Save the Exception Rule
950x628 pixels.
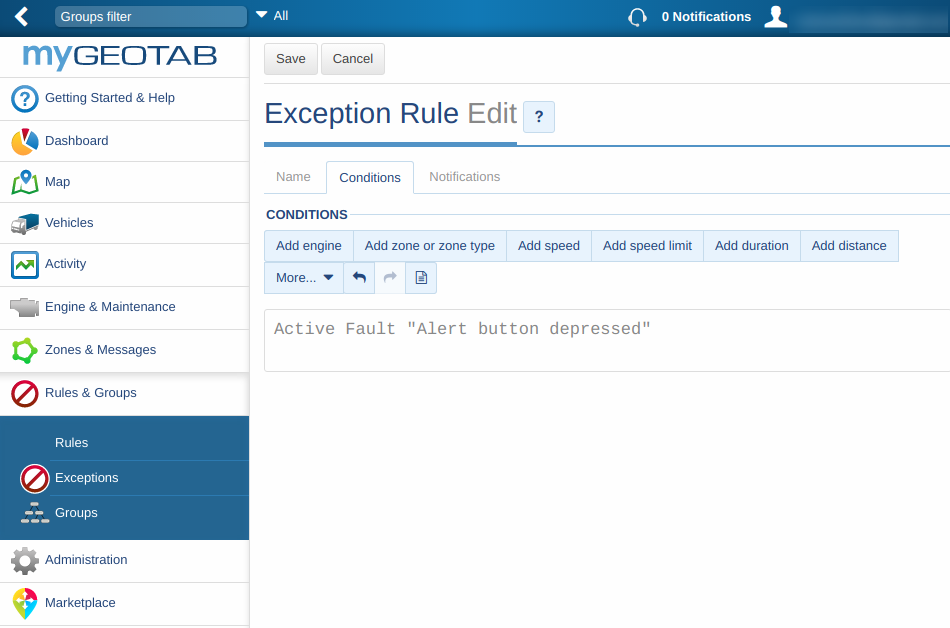pos(290,59)
